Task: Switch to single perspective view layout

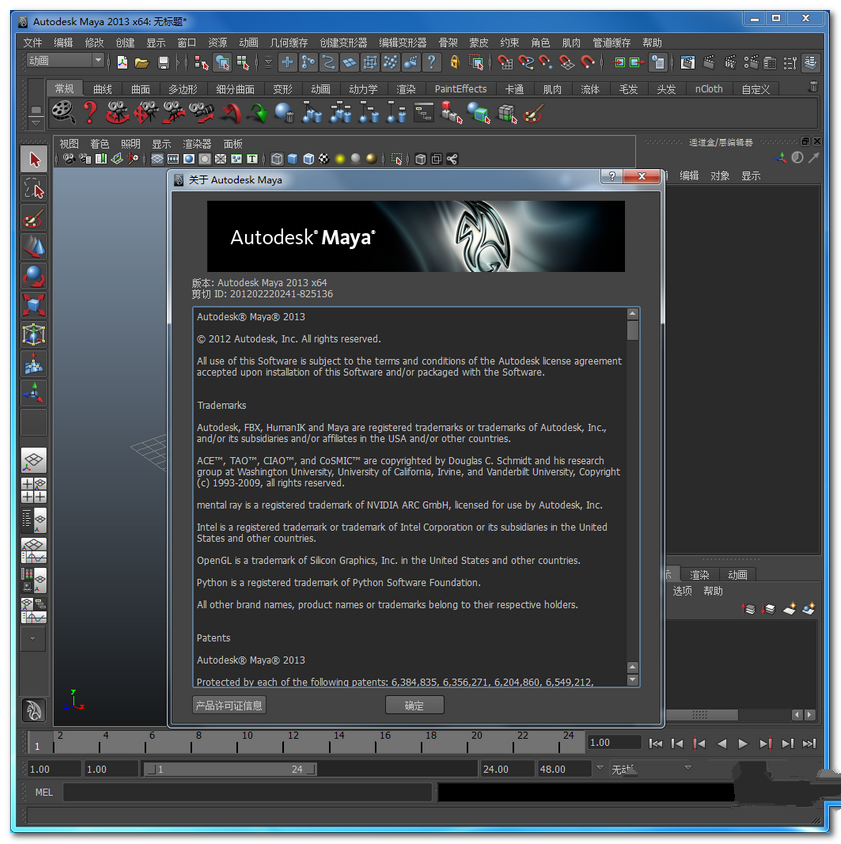Action: point(34,460)
